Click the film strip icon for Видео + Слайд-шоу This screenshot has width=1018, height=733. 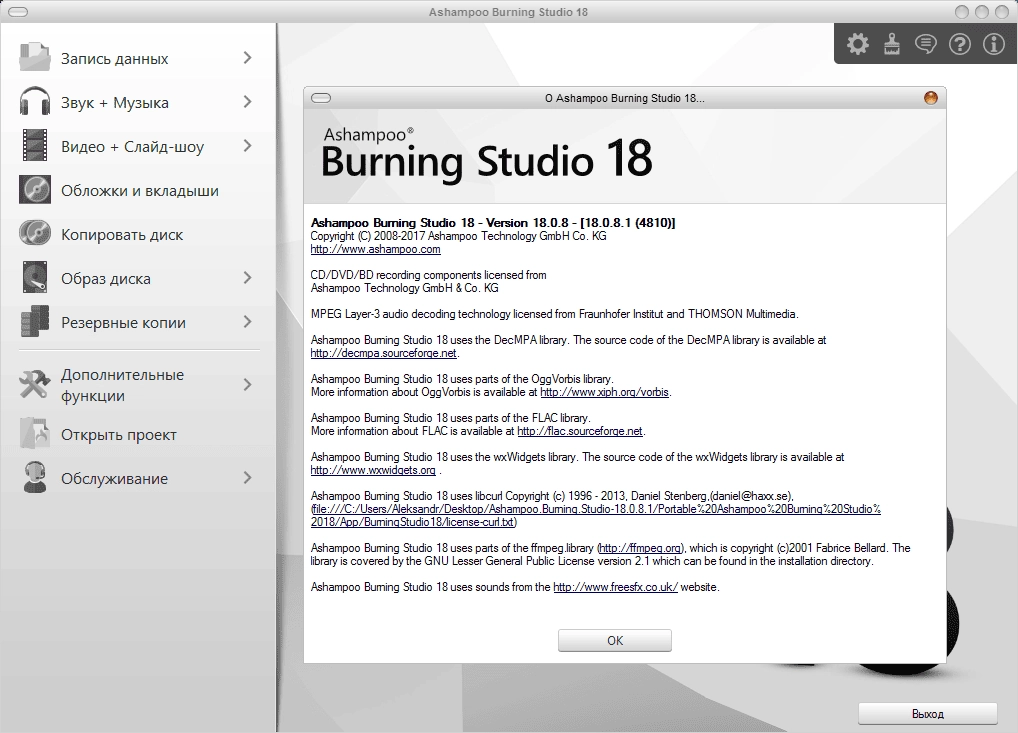[x=34, y=145]
